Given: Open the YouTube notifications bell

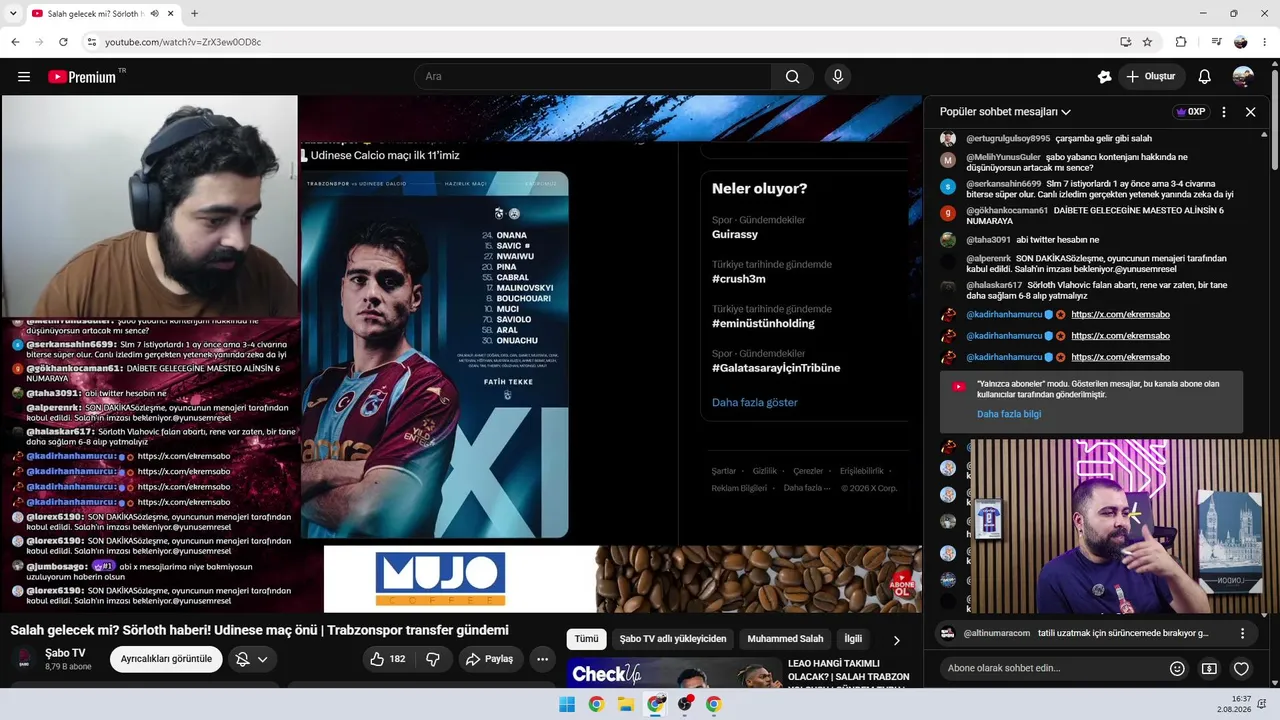Looking at the screenshot, I should pyautogui.click(x=1205, y=77).
